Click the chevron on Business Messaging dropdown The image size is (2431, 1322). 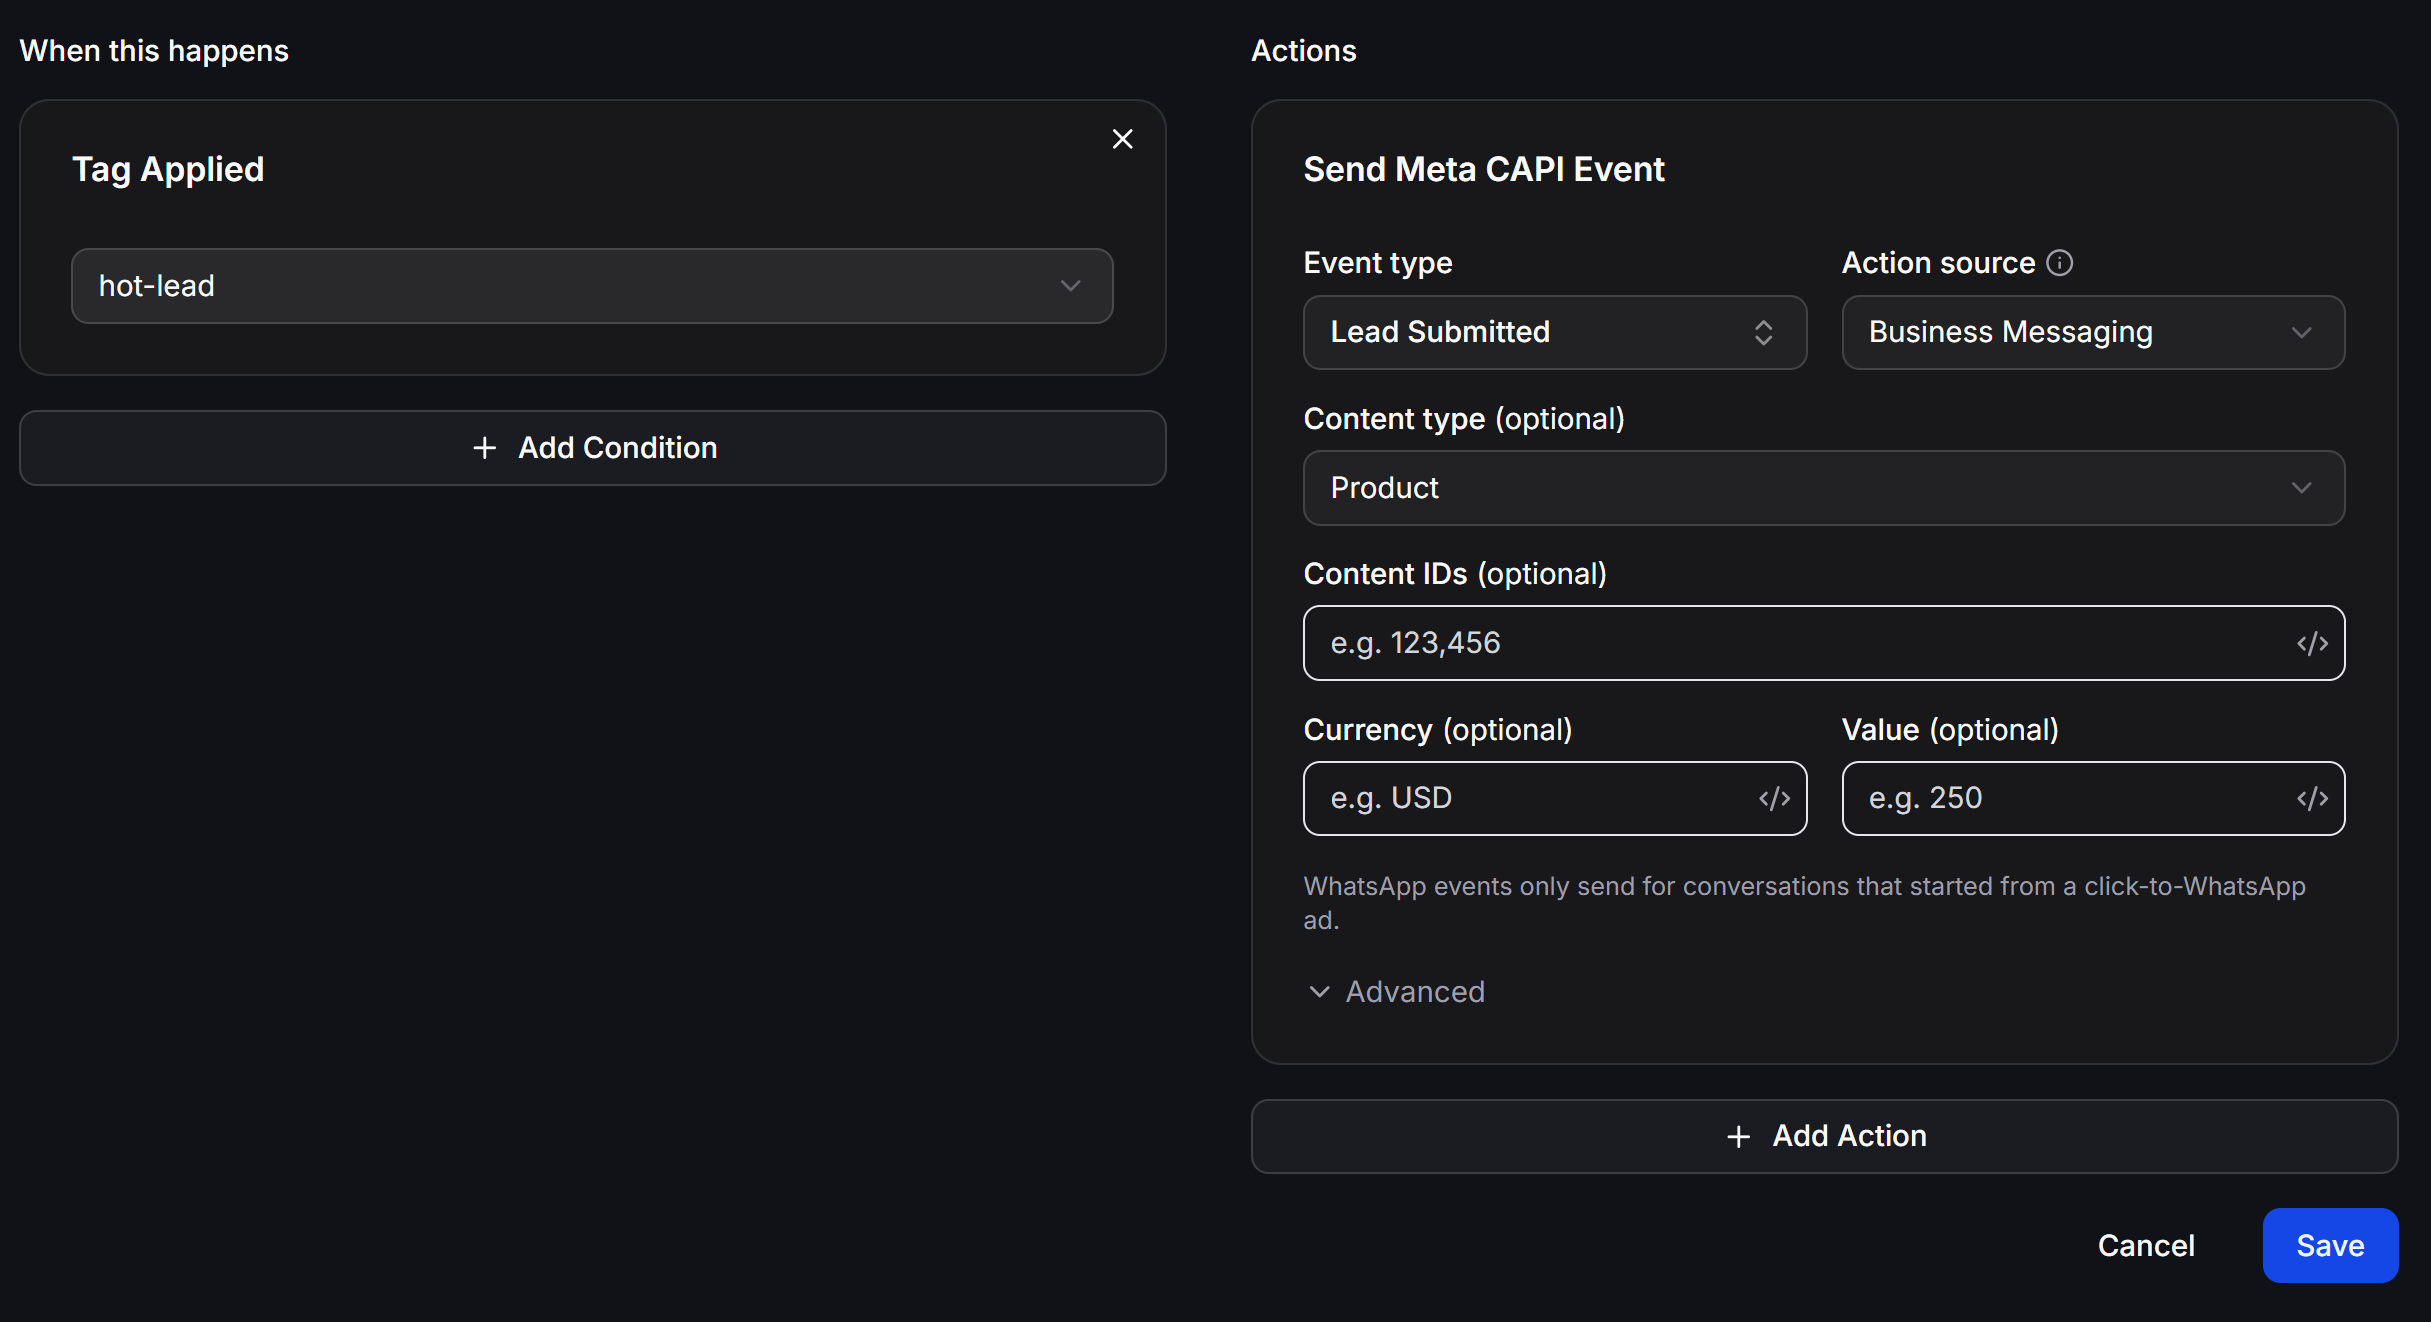(x=2301, y=332)
